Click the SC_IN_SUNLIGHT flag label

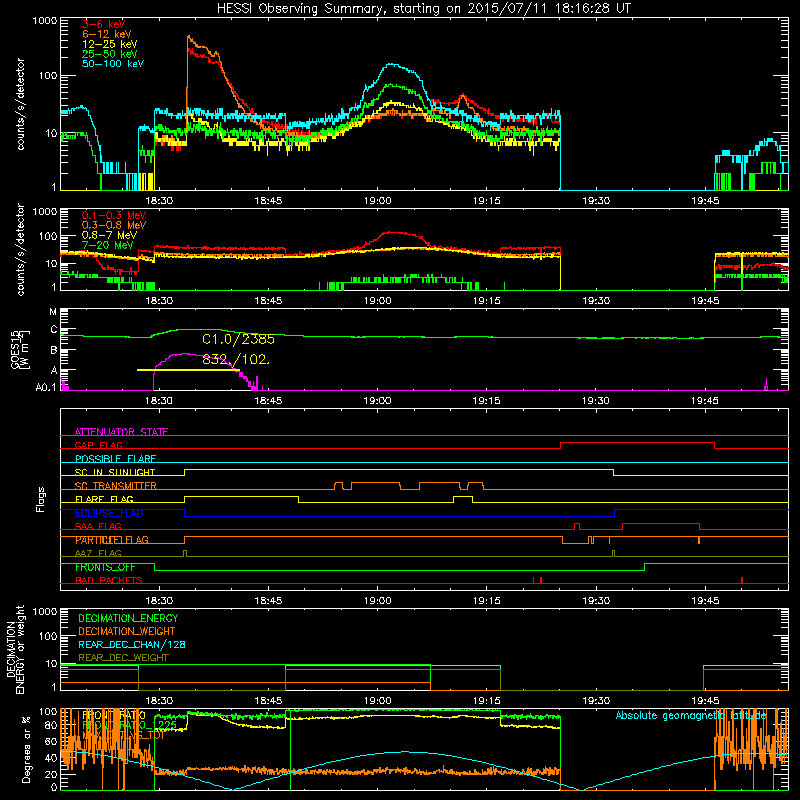pyautogui.click(x=115, y=472)
